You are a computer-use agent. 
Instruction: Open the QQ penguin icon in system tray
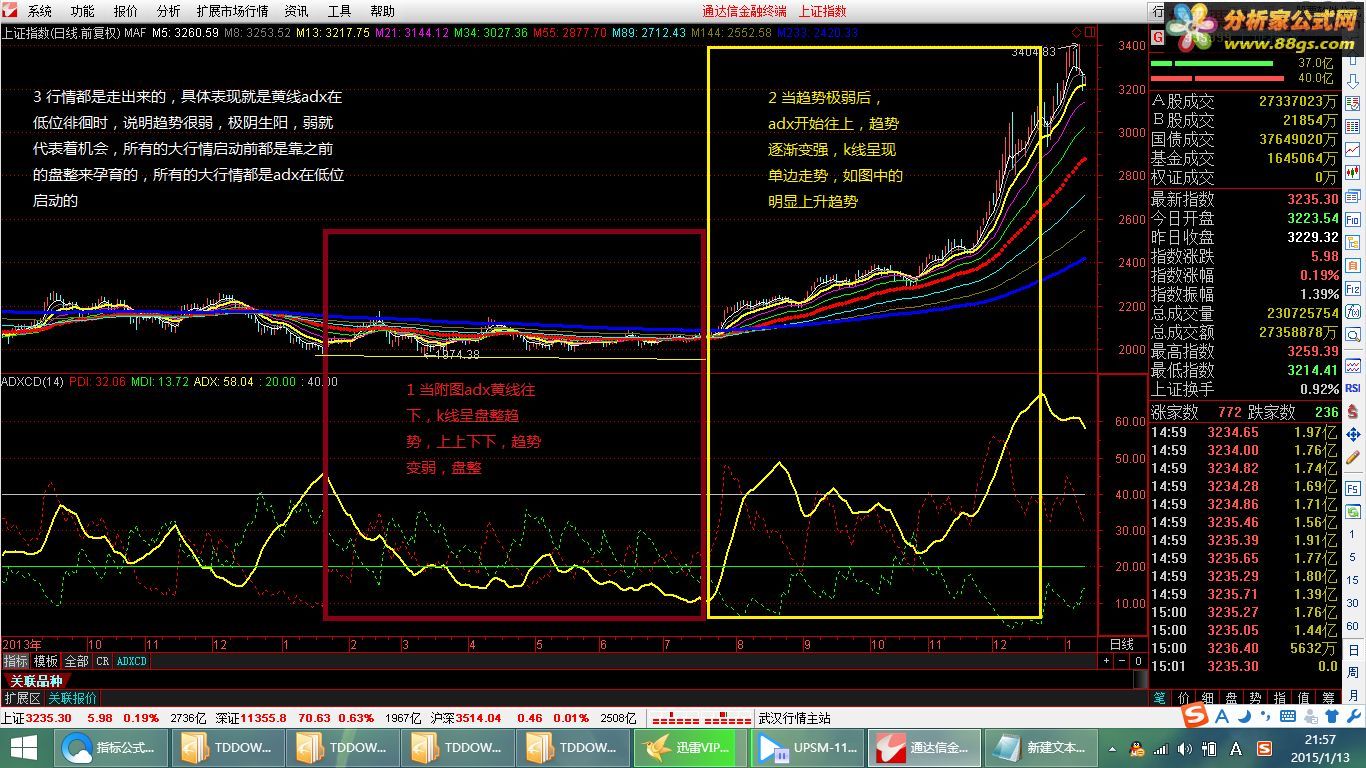[x=1136, y=748]
